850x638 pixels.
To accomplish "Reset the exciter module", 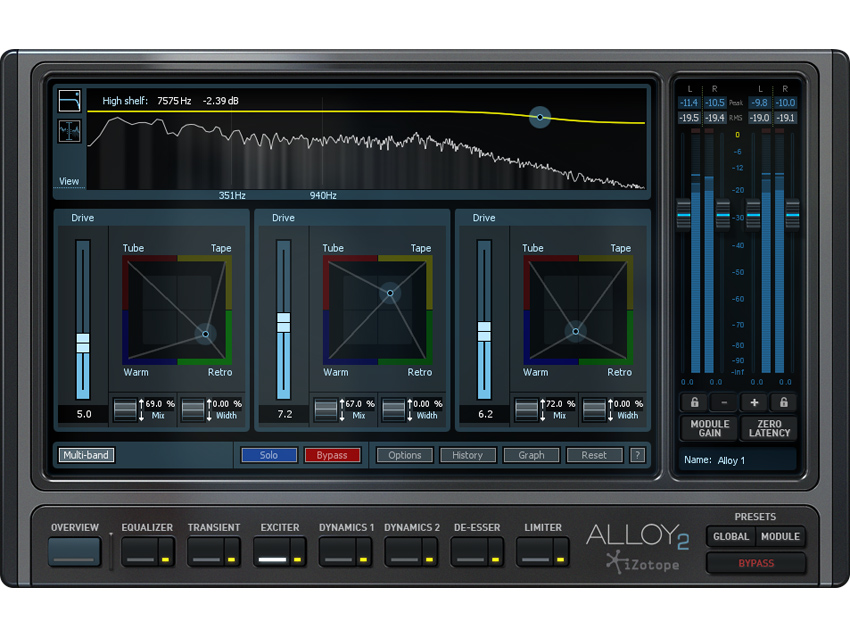I will [x=594, y=455].
